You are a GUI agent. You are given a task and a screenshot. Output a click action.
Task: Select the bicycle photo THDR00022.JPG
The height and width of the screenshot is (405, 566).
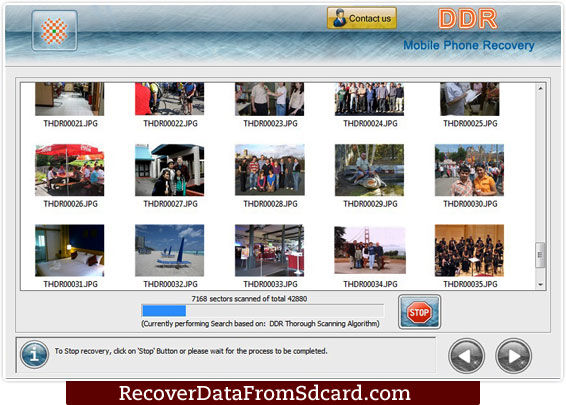170,99
